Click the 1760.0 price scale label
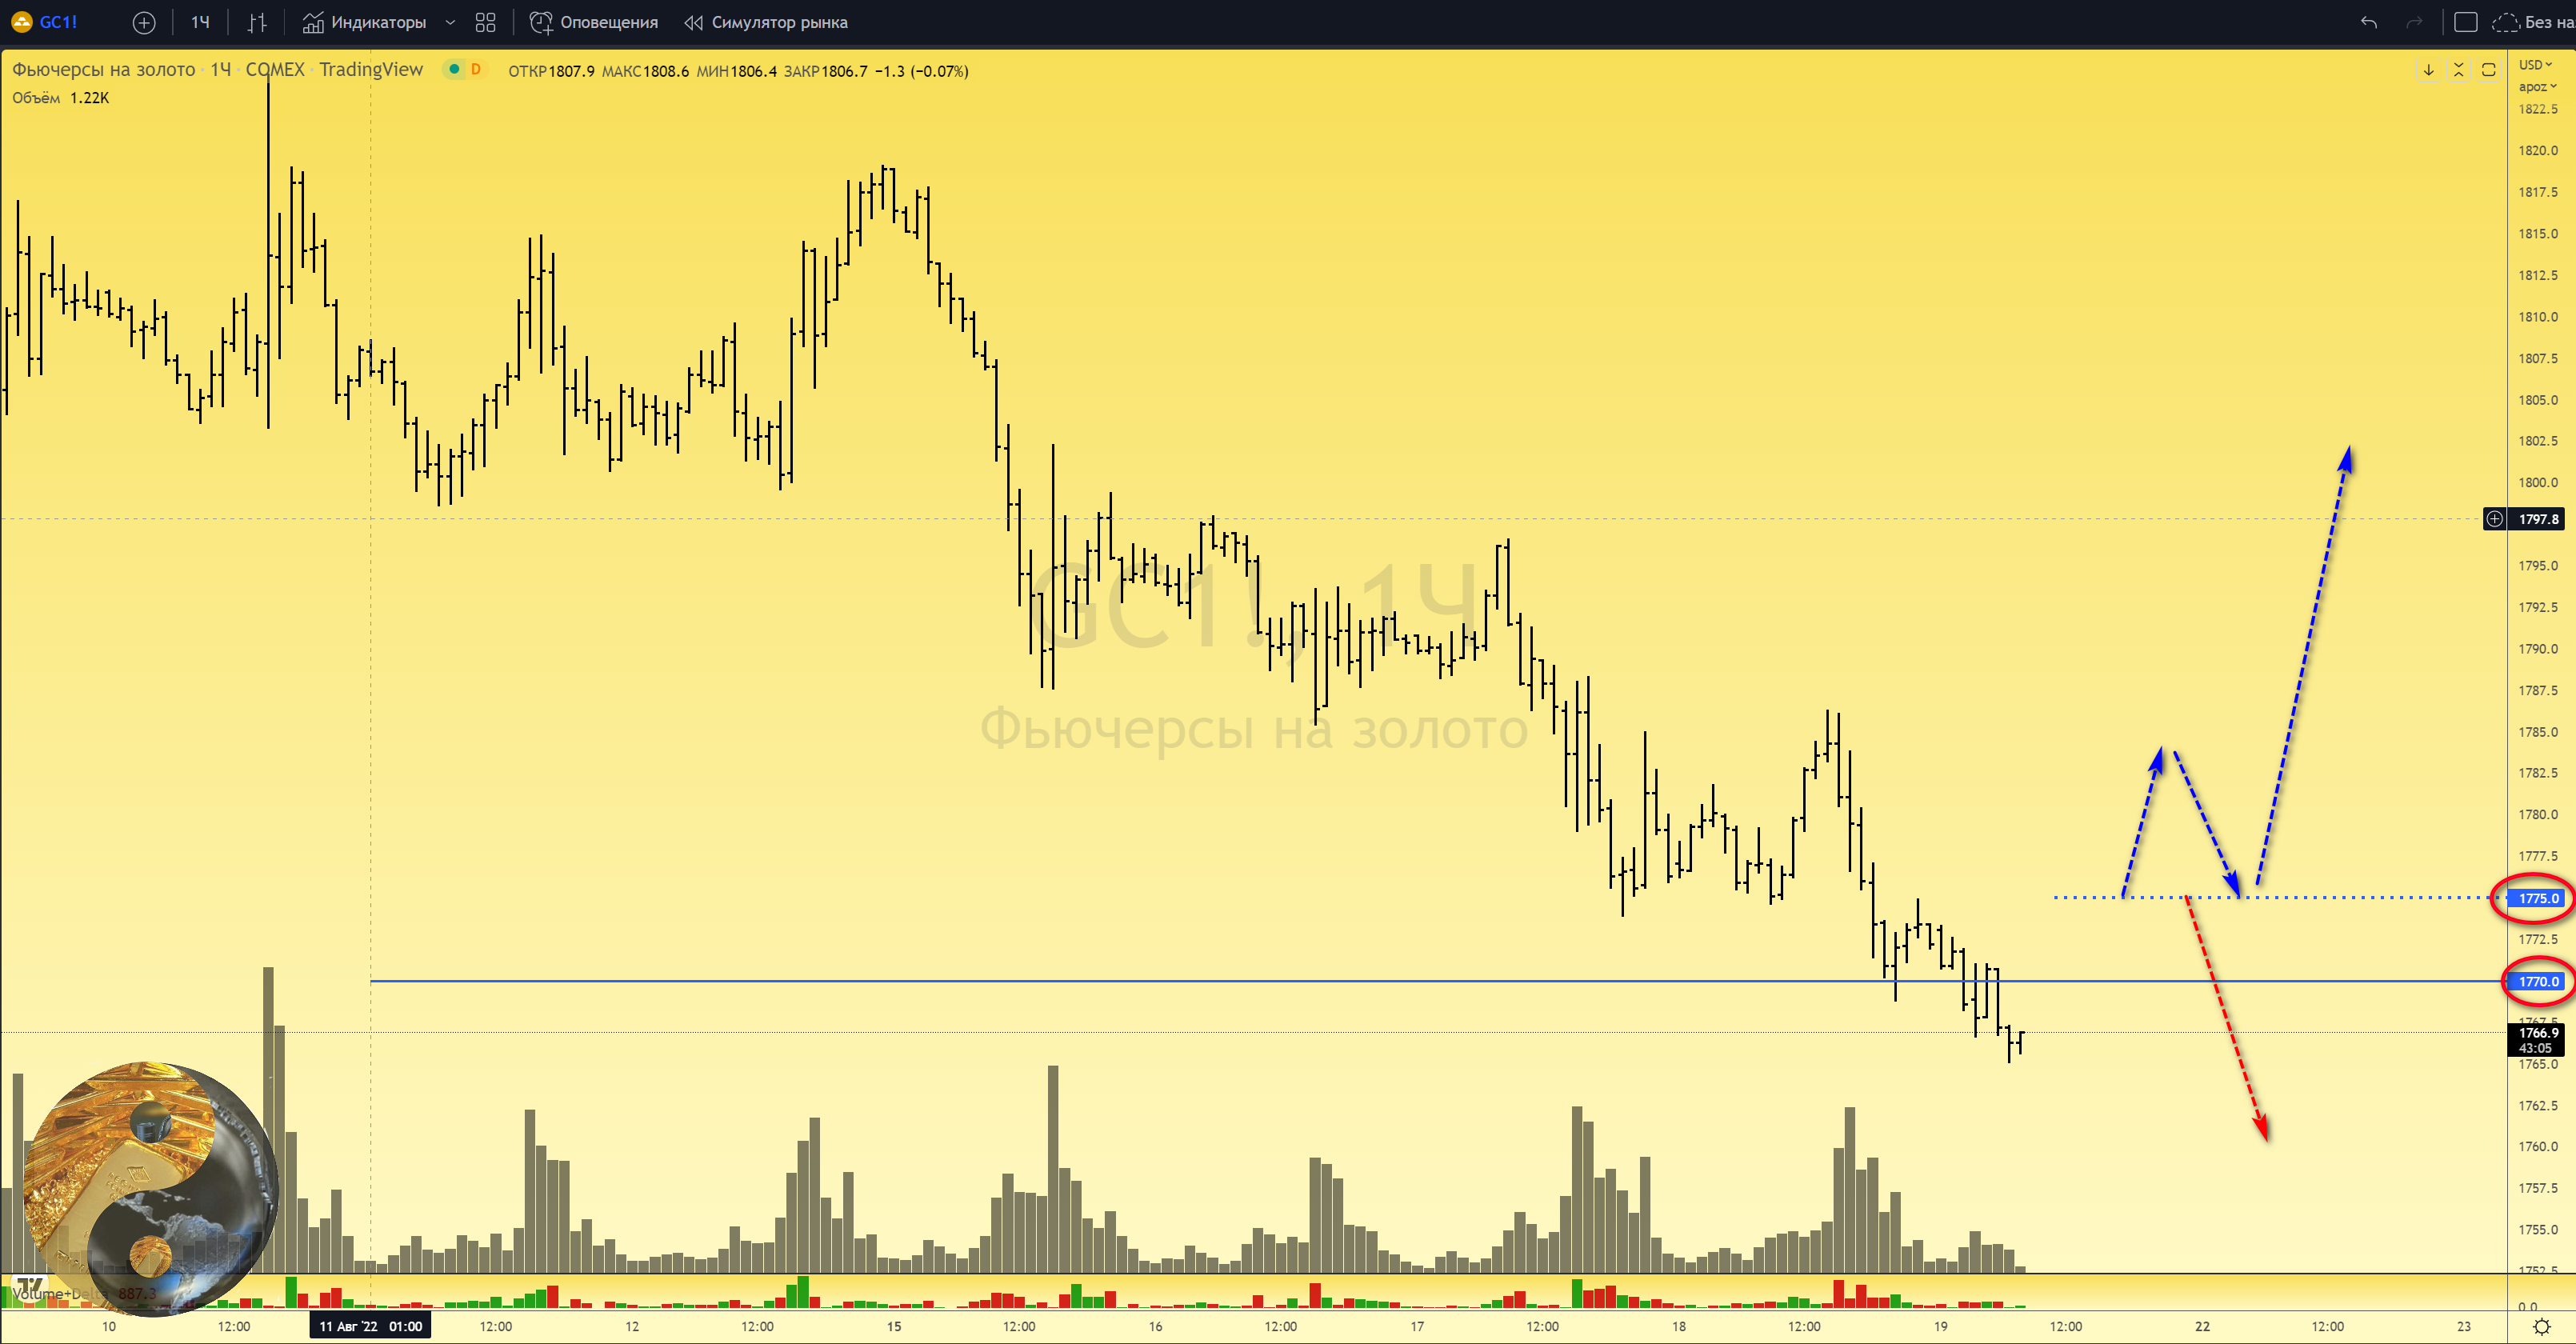Image resolution: width=2576 pixels, height=1344 pixels. coord(2538,1147)
